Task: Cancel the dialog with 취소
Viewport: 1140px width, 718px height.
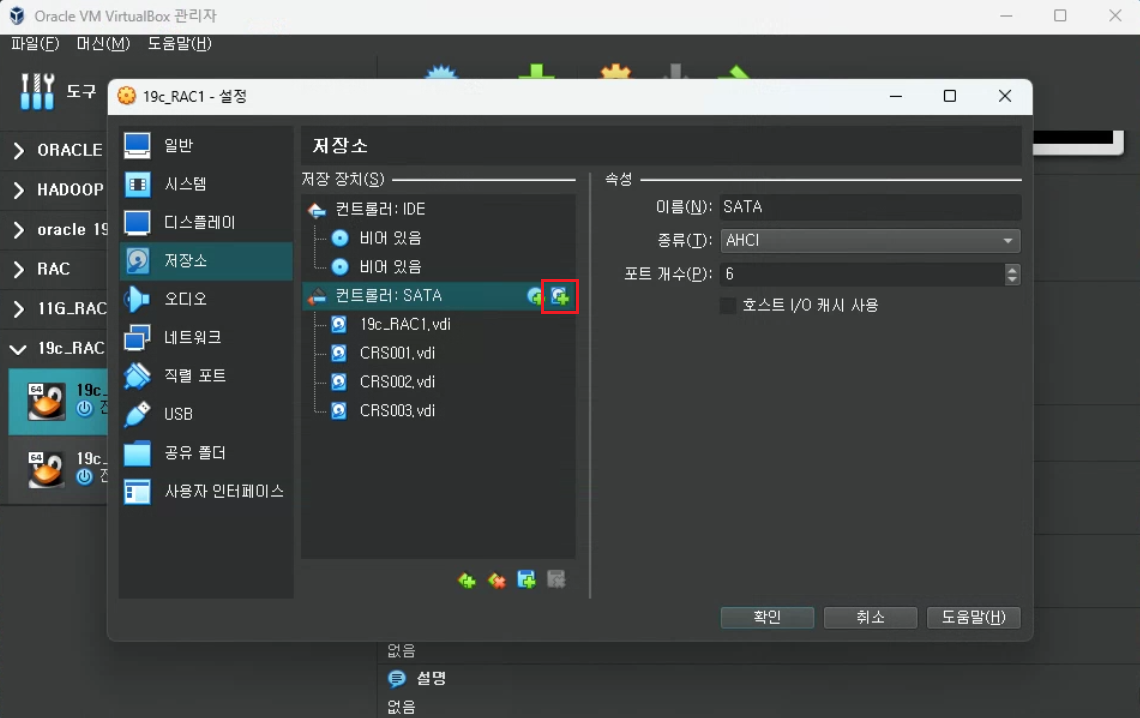Action: click(870, 617)
